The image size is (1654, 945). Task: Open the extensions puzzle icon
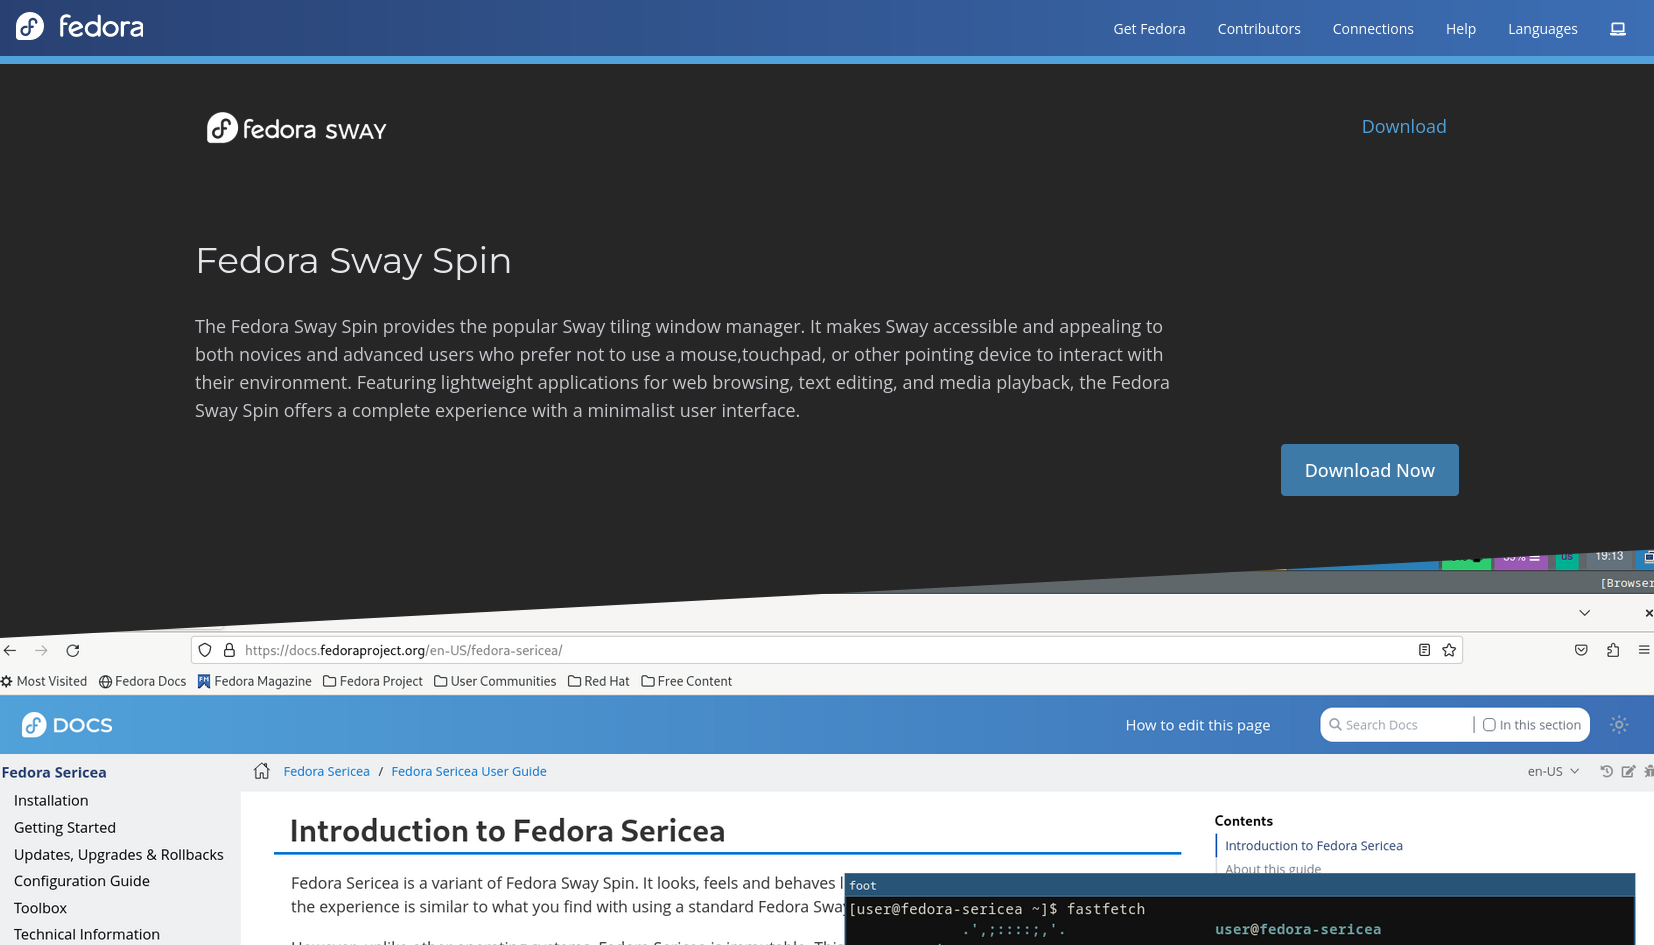pos(1613,650)
